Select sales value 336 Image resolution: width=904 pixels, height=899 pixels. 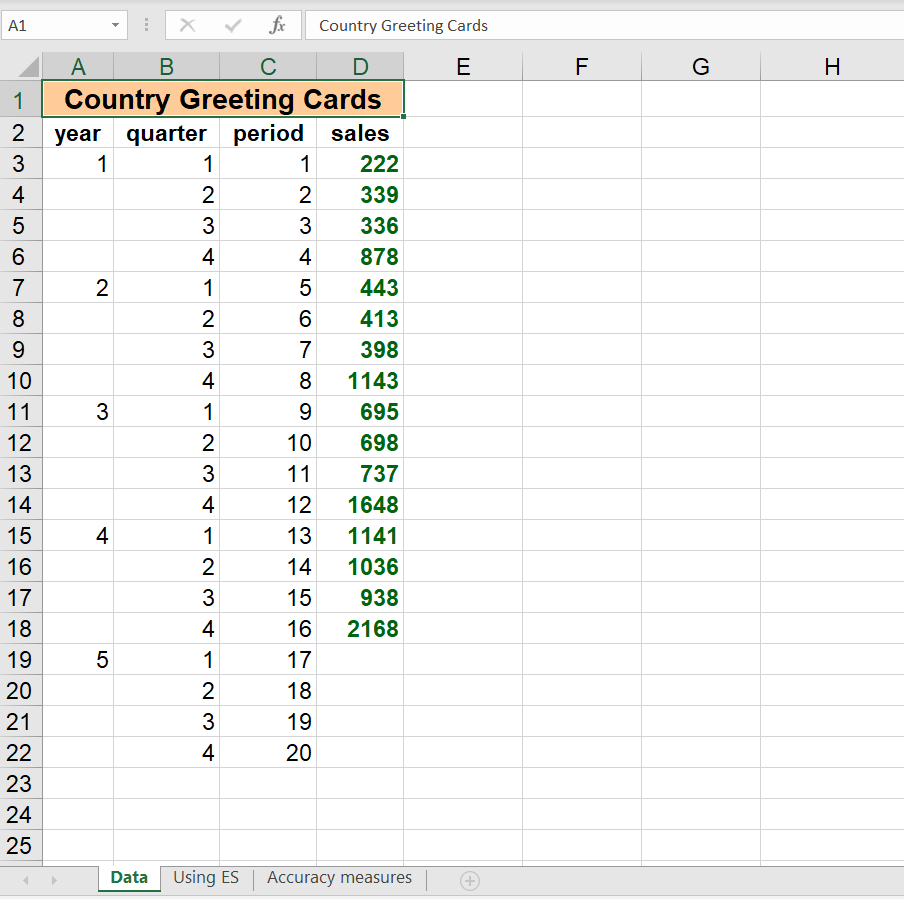[x=360, y=225]
